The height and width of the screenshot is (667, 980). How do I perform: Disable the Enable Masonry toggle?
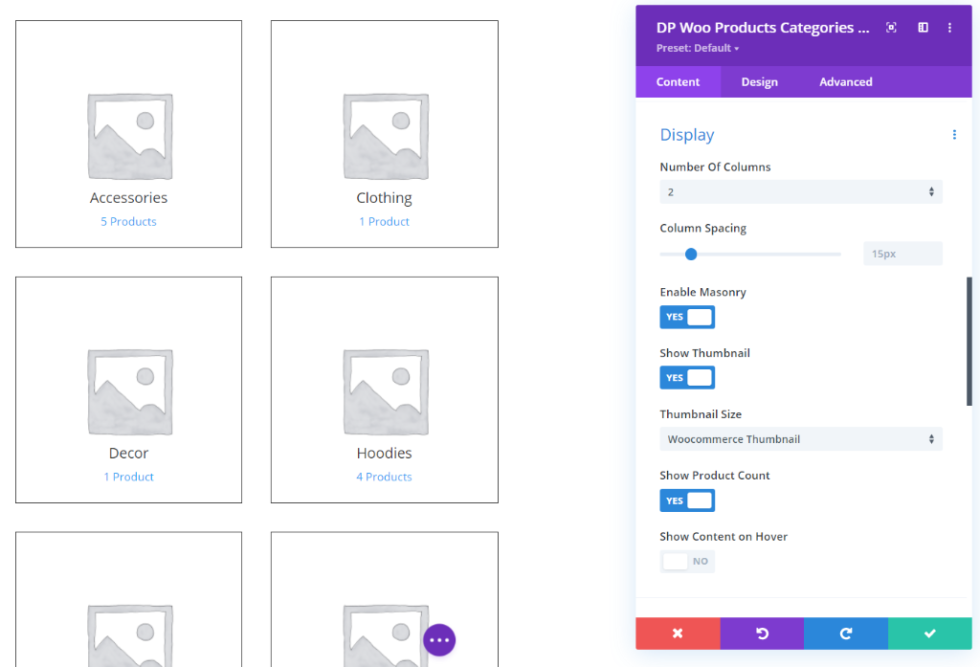click(687, 317)
